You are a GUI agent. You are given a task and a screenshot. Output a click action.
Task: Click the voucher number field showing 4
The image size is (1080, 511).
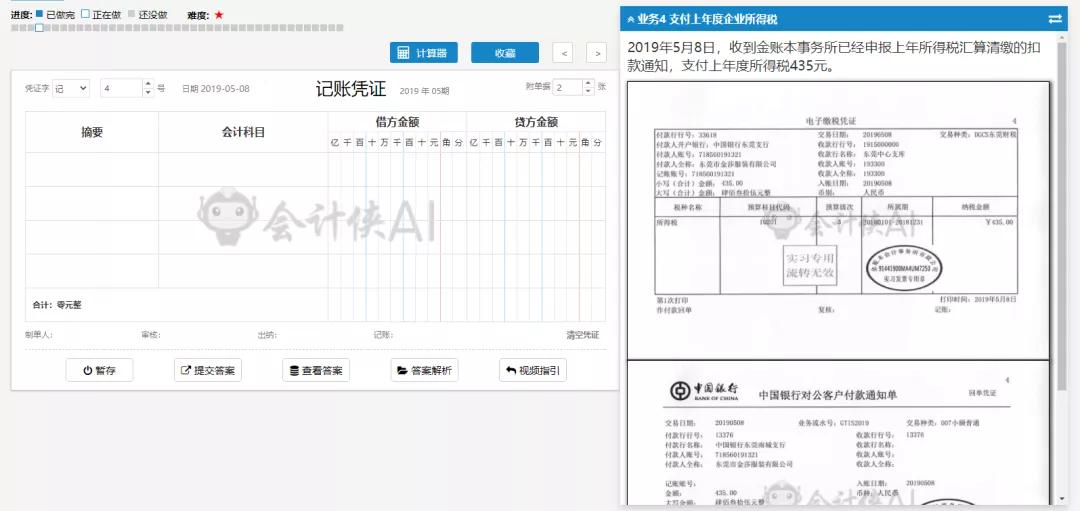click(x=121, y=88)
